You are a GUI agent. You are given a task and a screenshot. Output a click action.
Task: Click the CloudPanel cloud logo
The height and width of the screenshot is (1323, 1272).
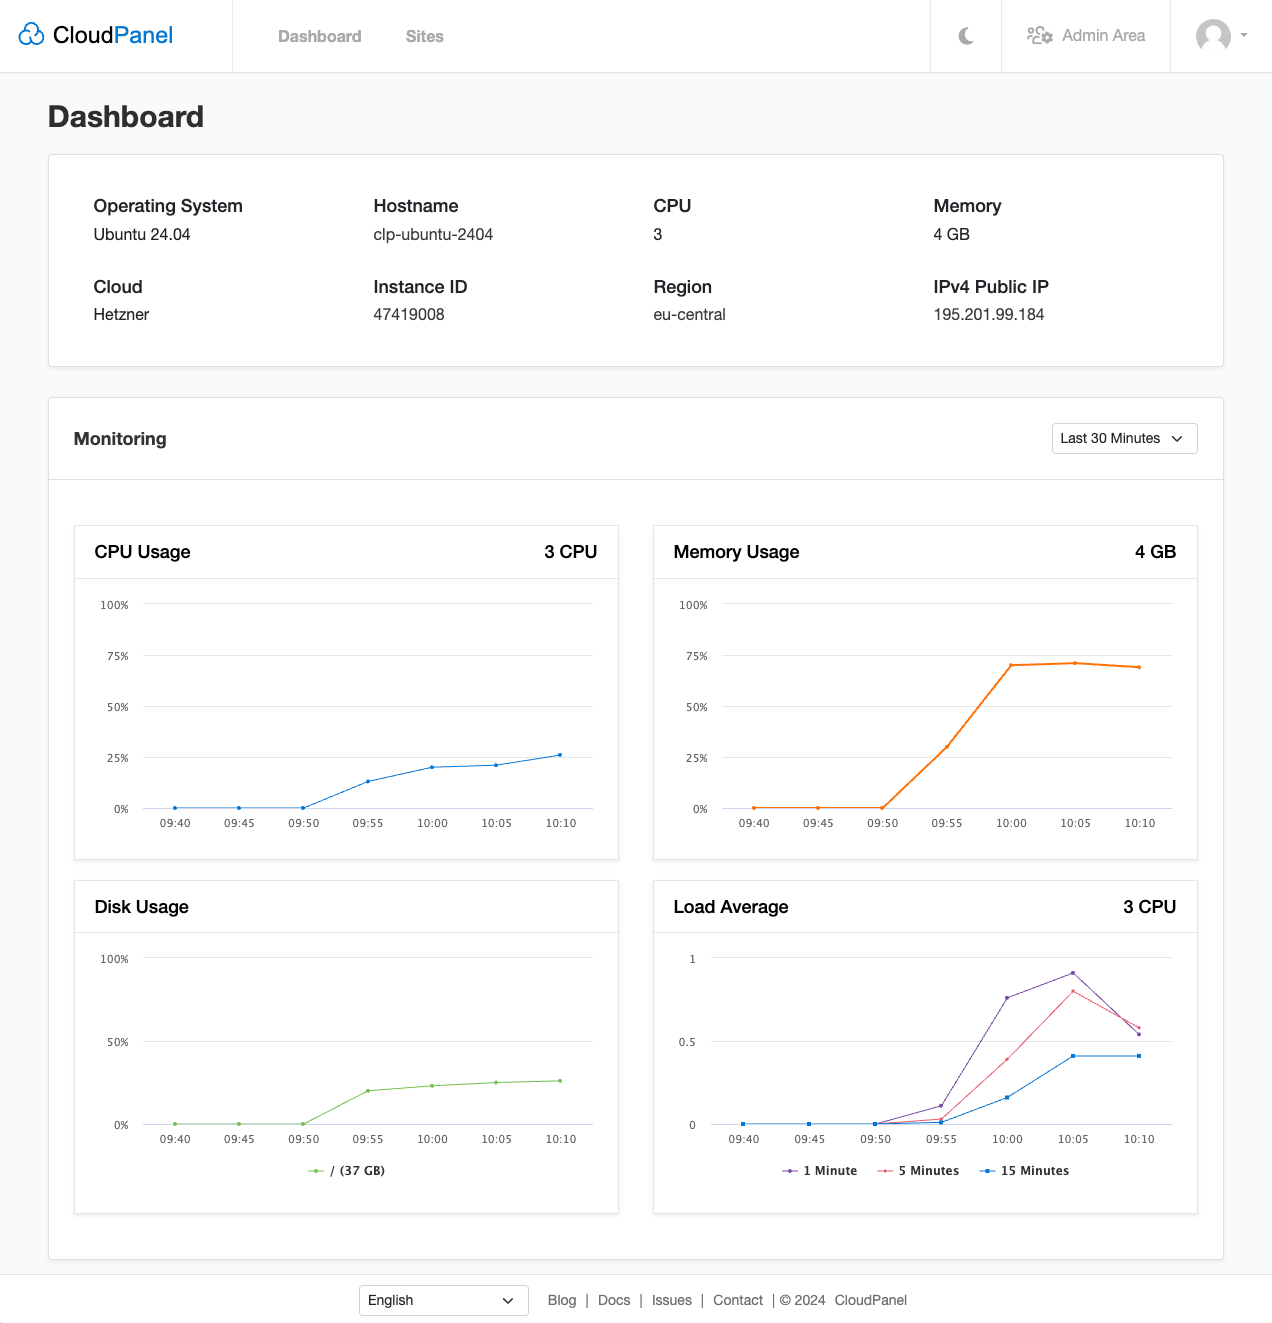pos(31,33)
